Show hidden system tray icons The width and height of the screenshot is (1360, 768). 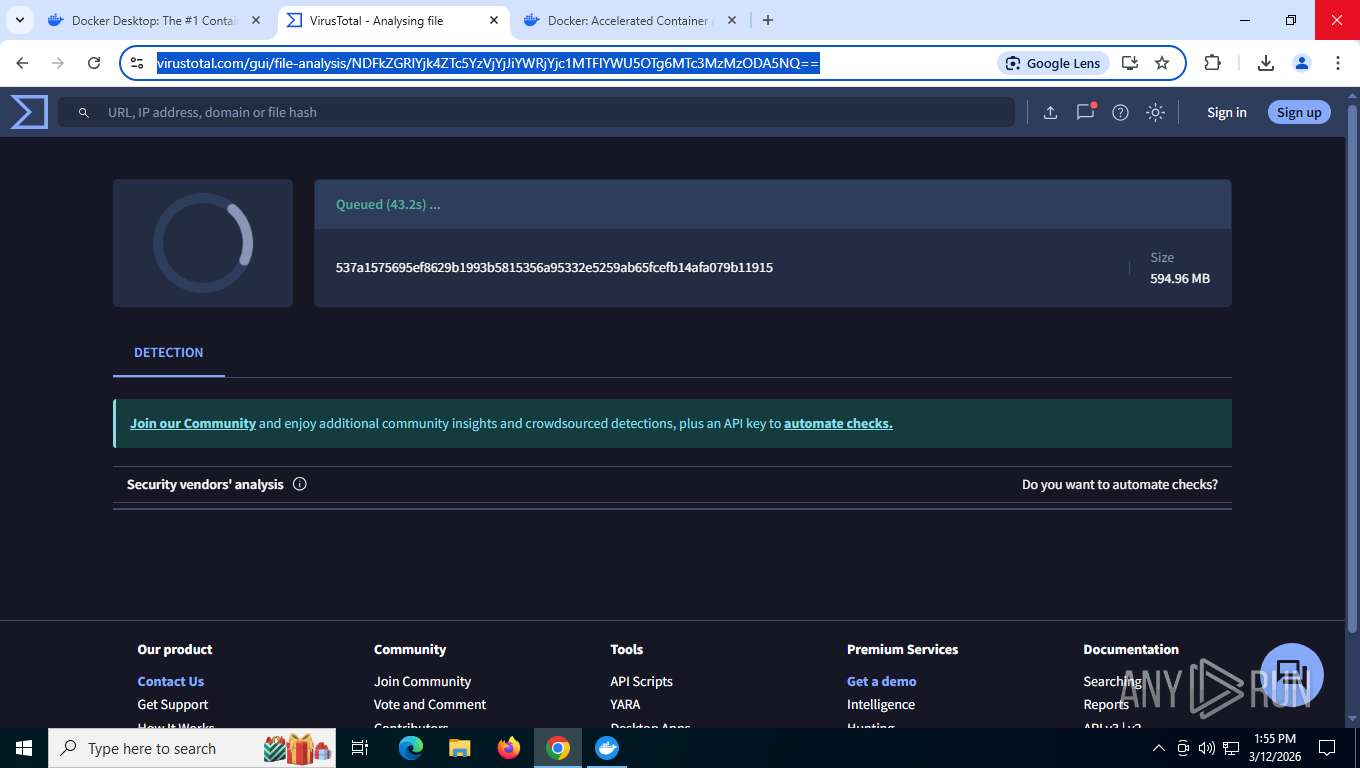click(x=1159, y=748)
